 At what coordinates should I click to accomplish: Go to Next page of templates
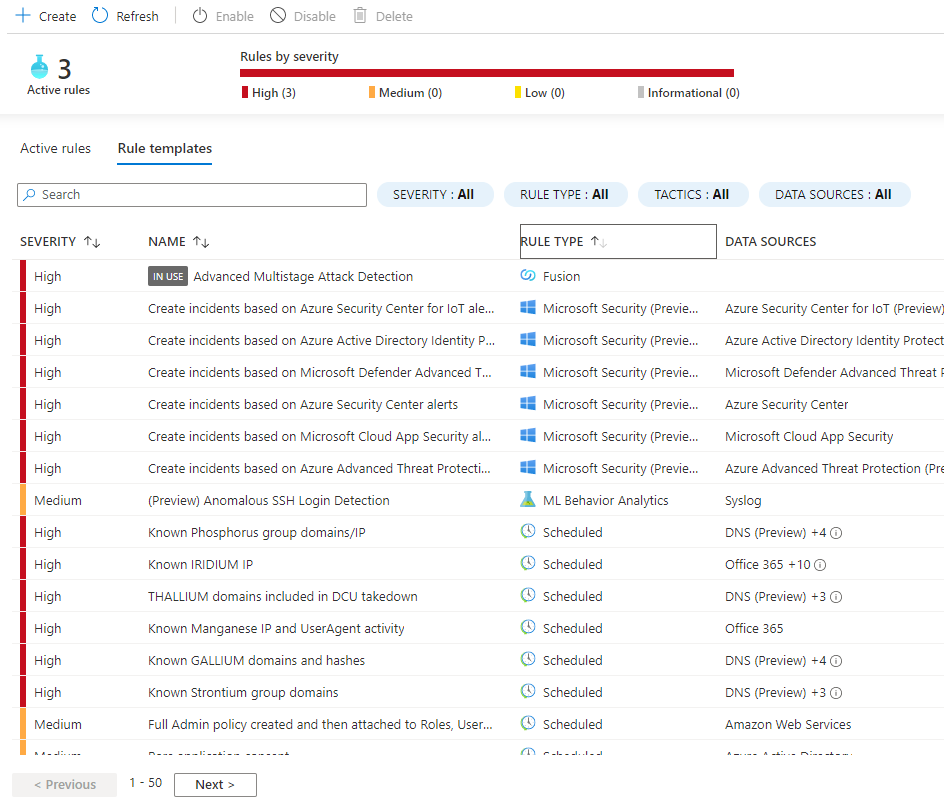216,784
